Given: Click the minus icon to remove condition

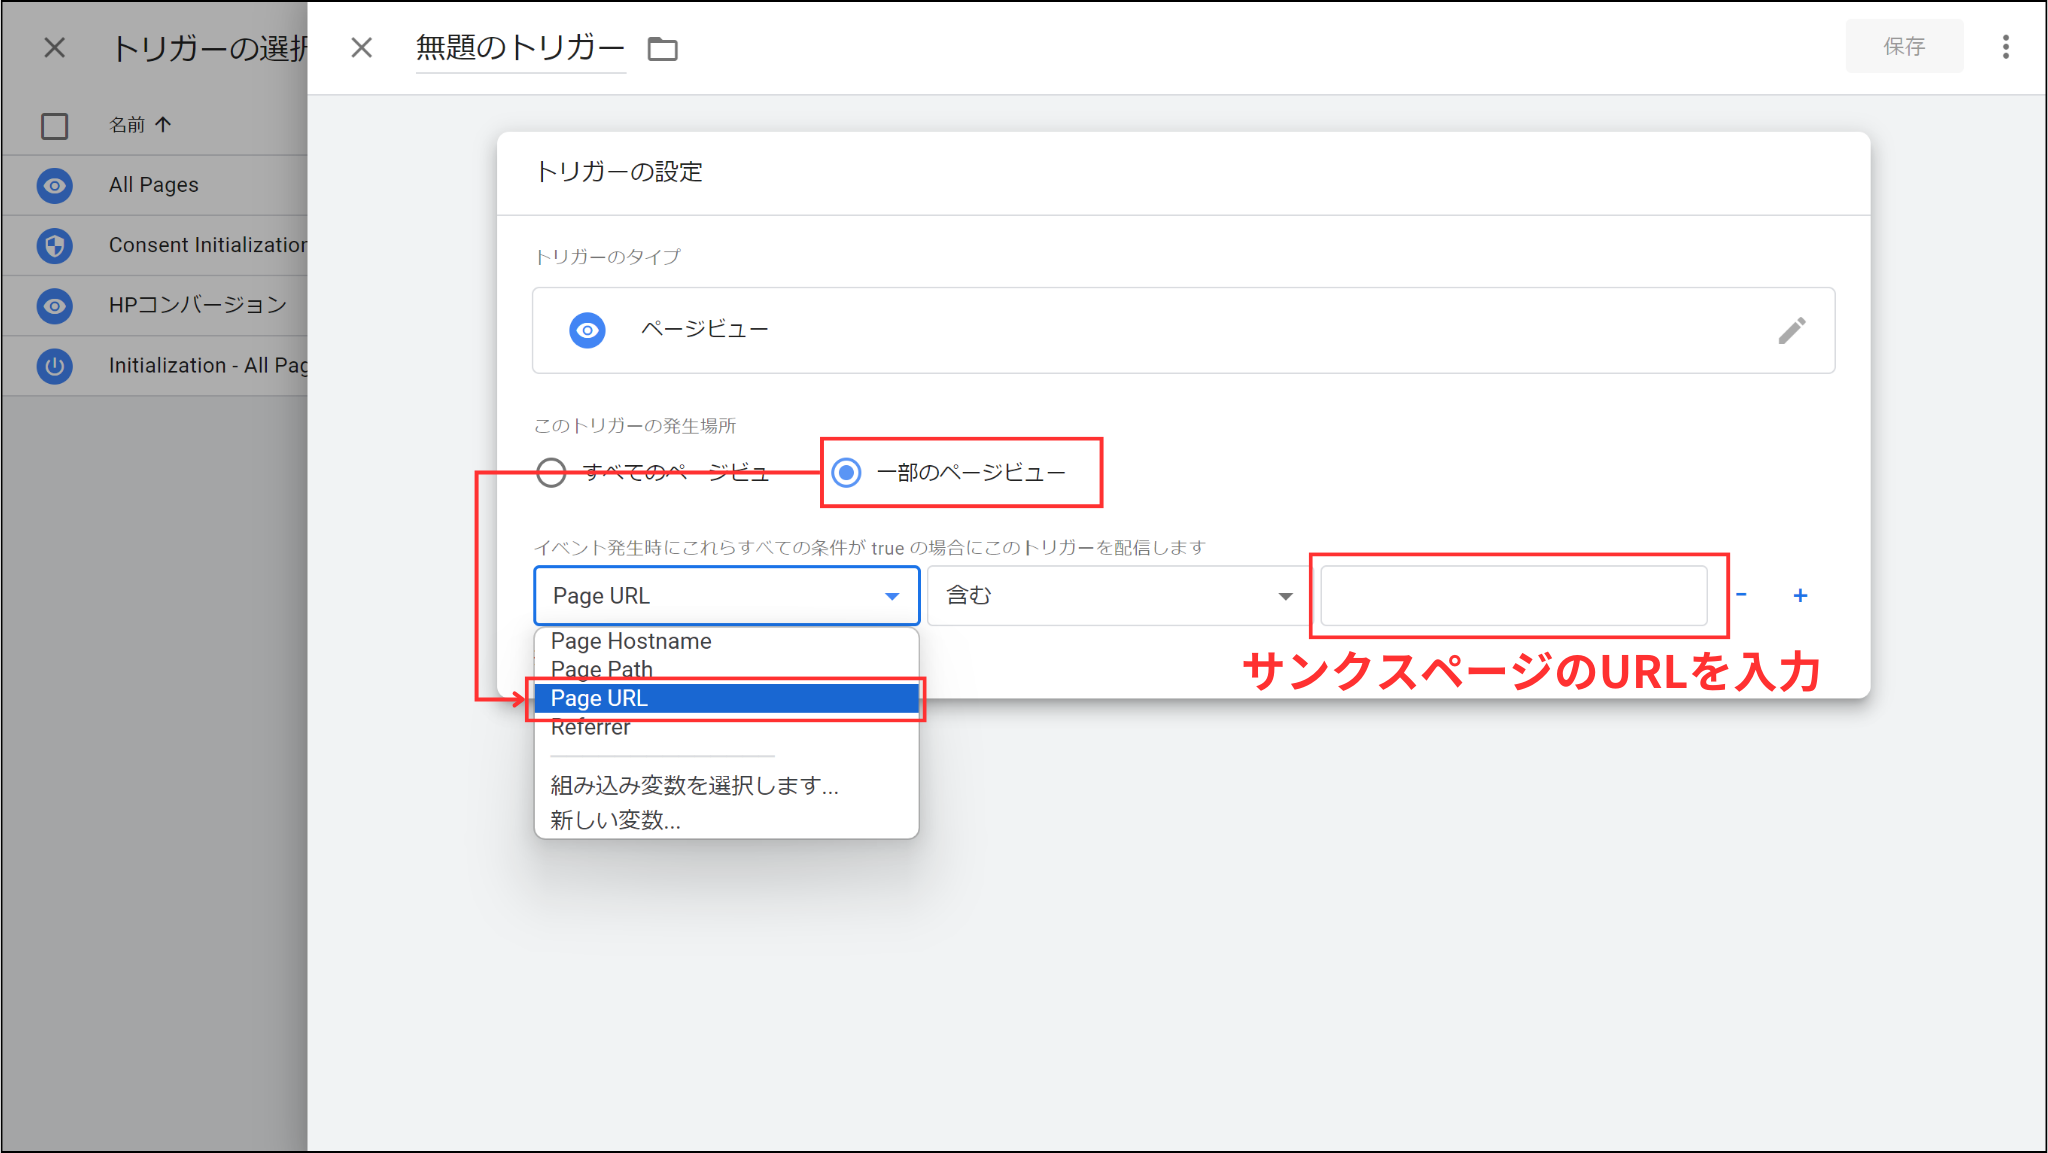Looking at the screenshot, I should coord(1741,595).
